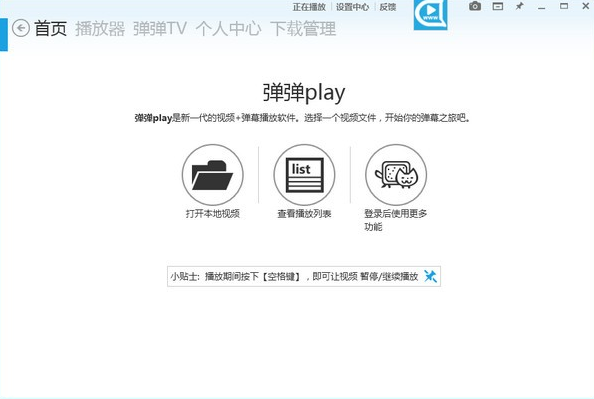
Task: Open the playlist list icon
Action: click(x=304, y=175)
